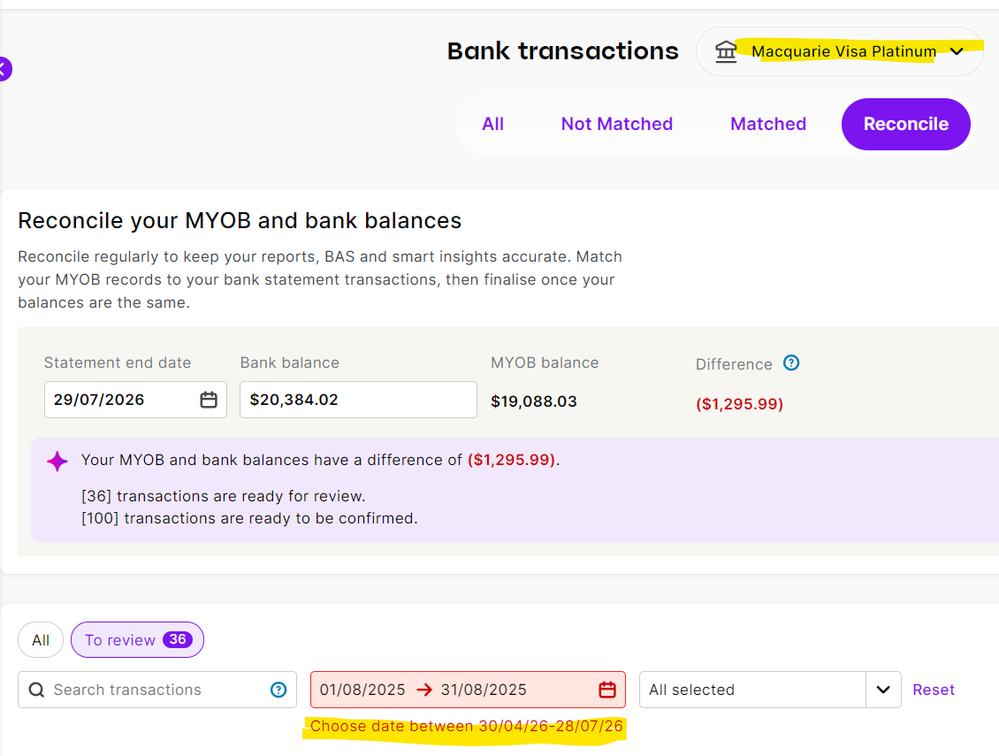
Task: Select the To review 36 filter chip
Action: coord(137,639)
